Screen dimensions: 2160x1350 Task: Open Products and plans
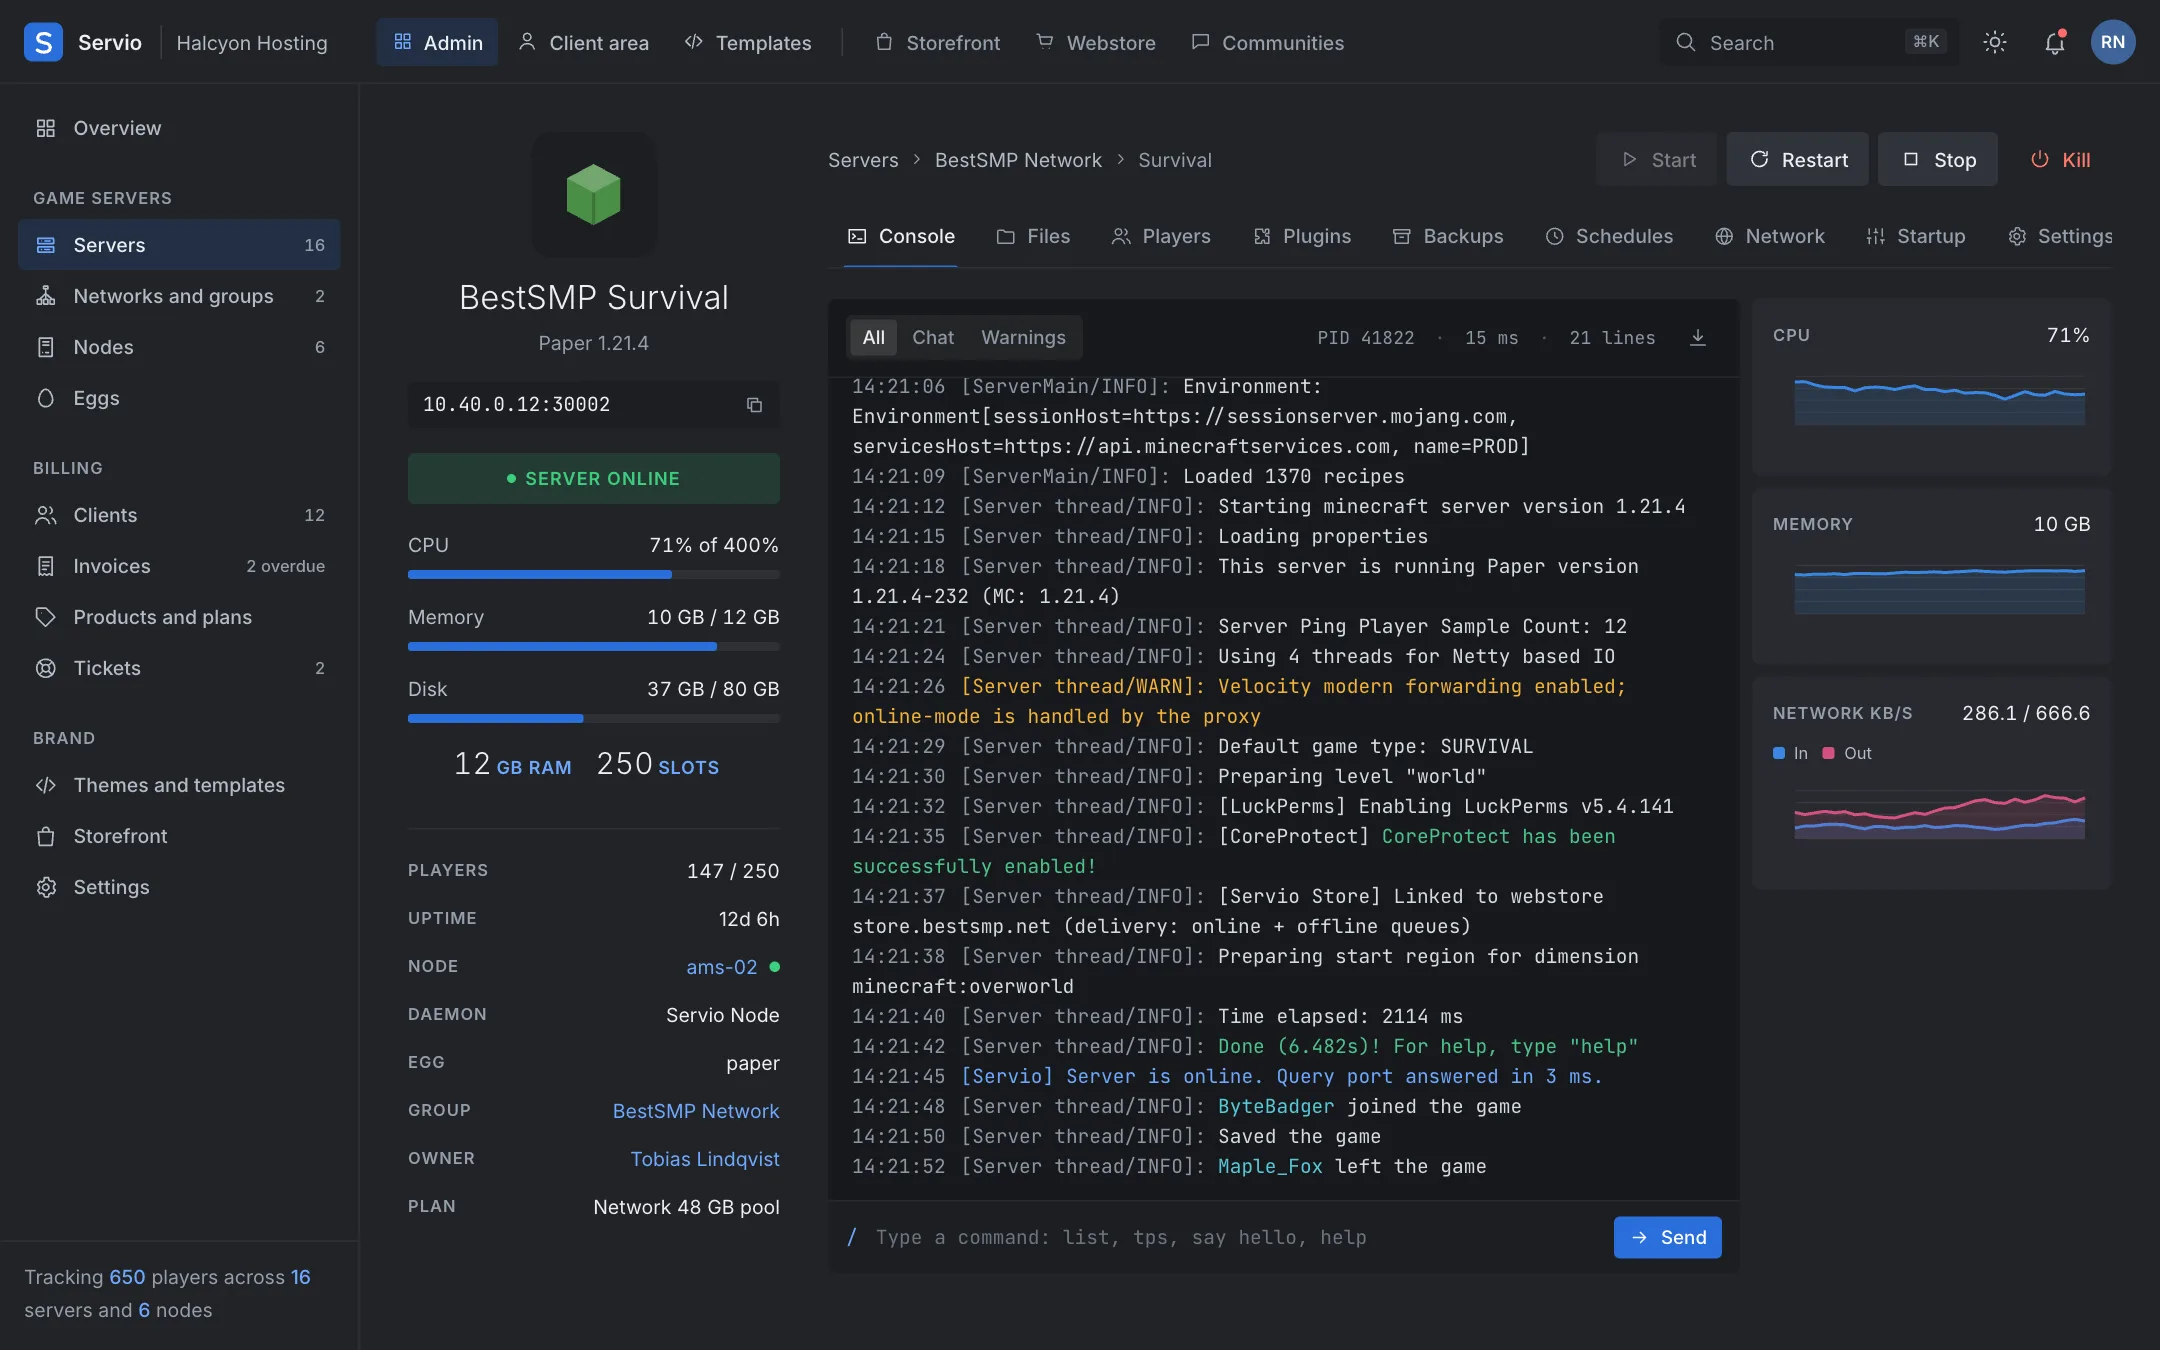[179, 617]
